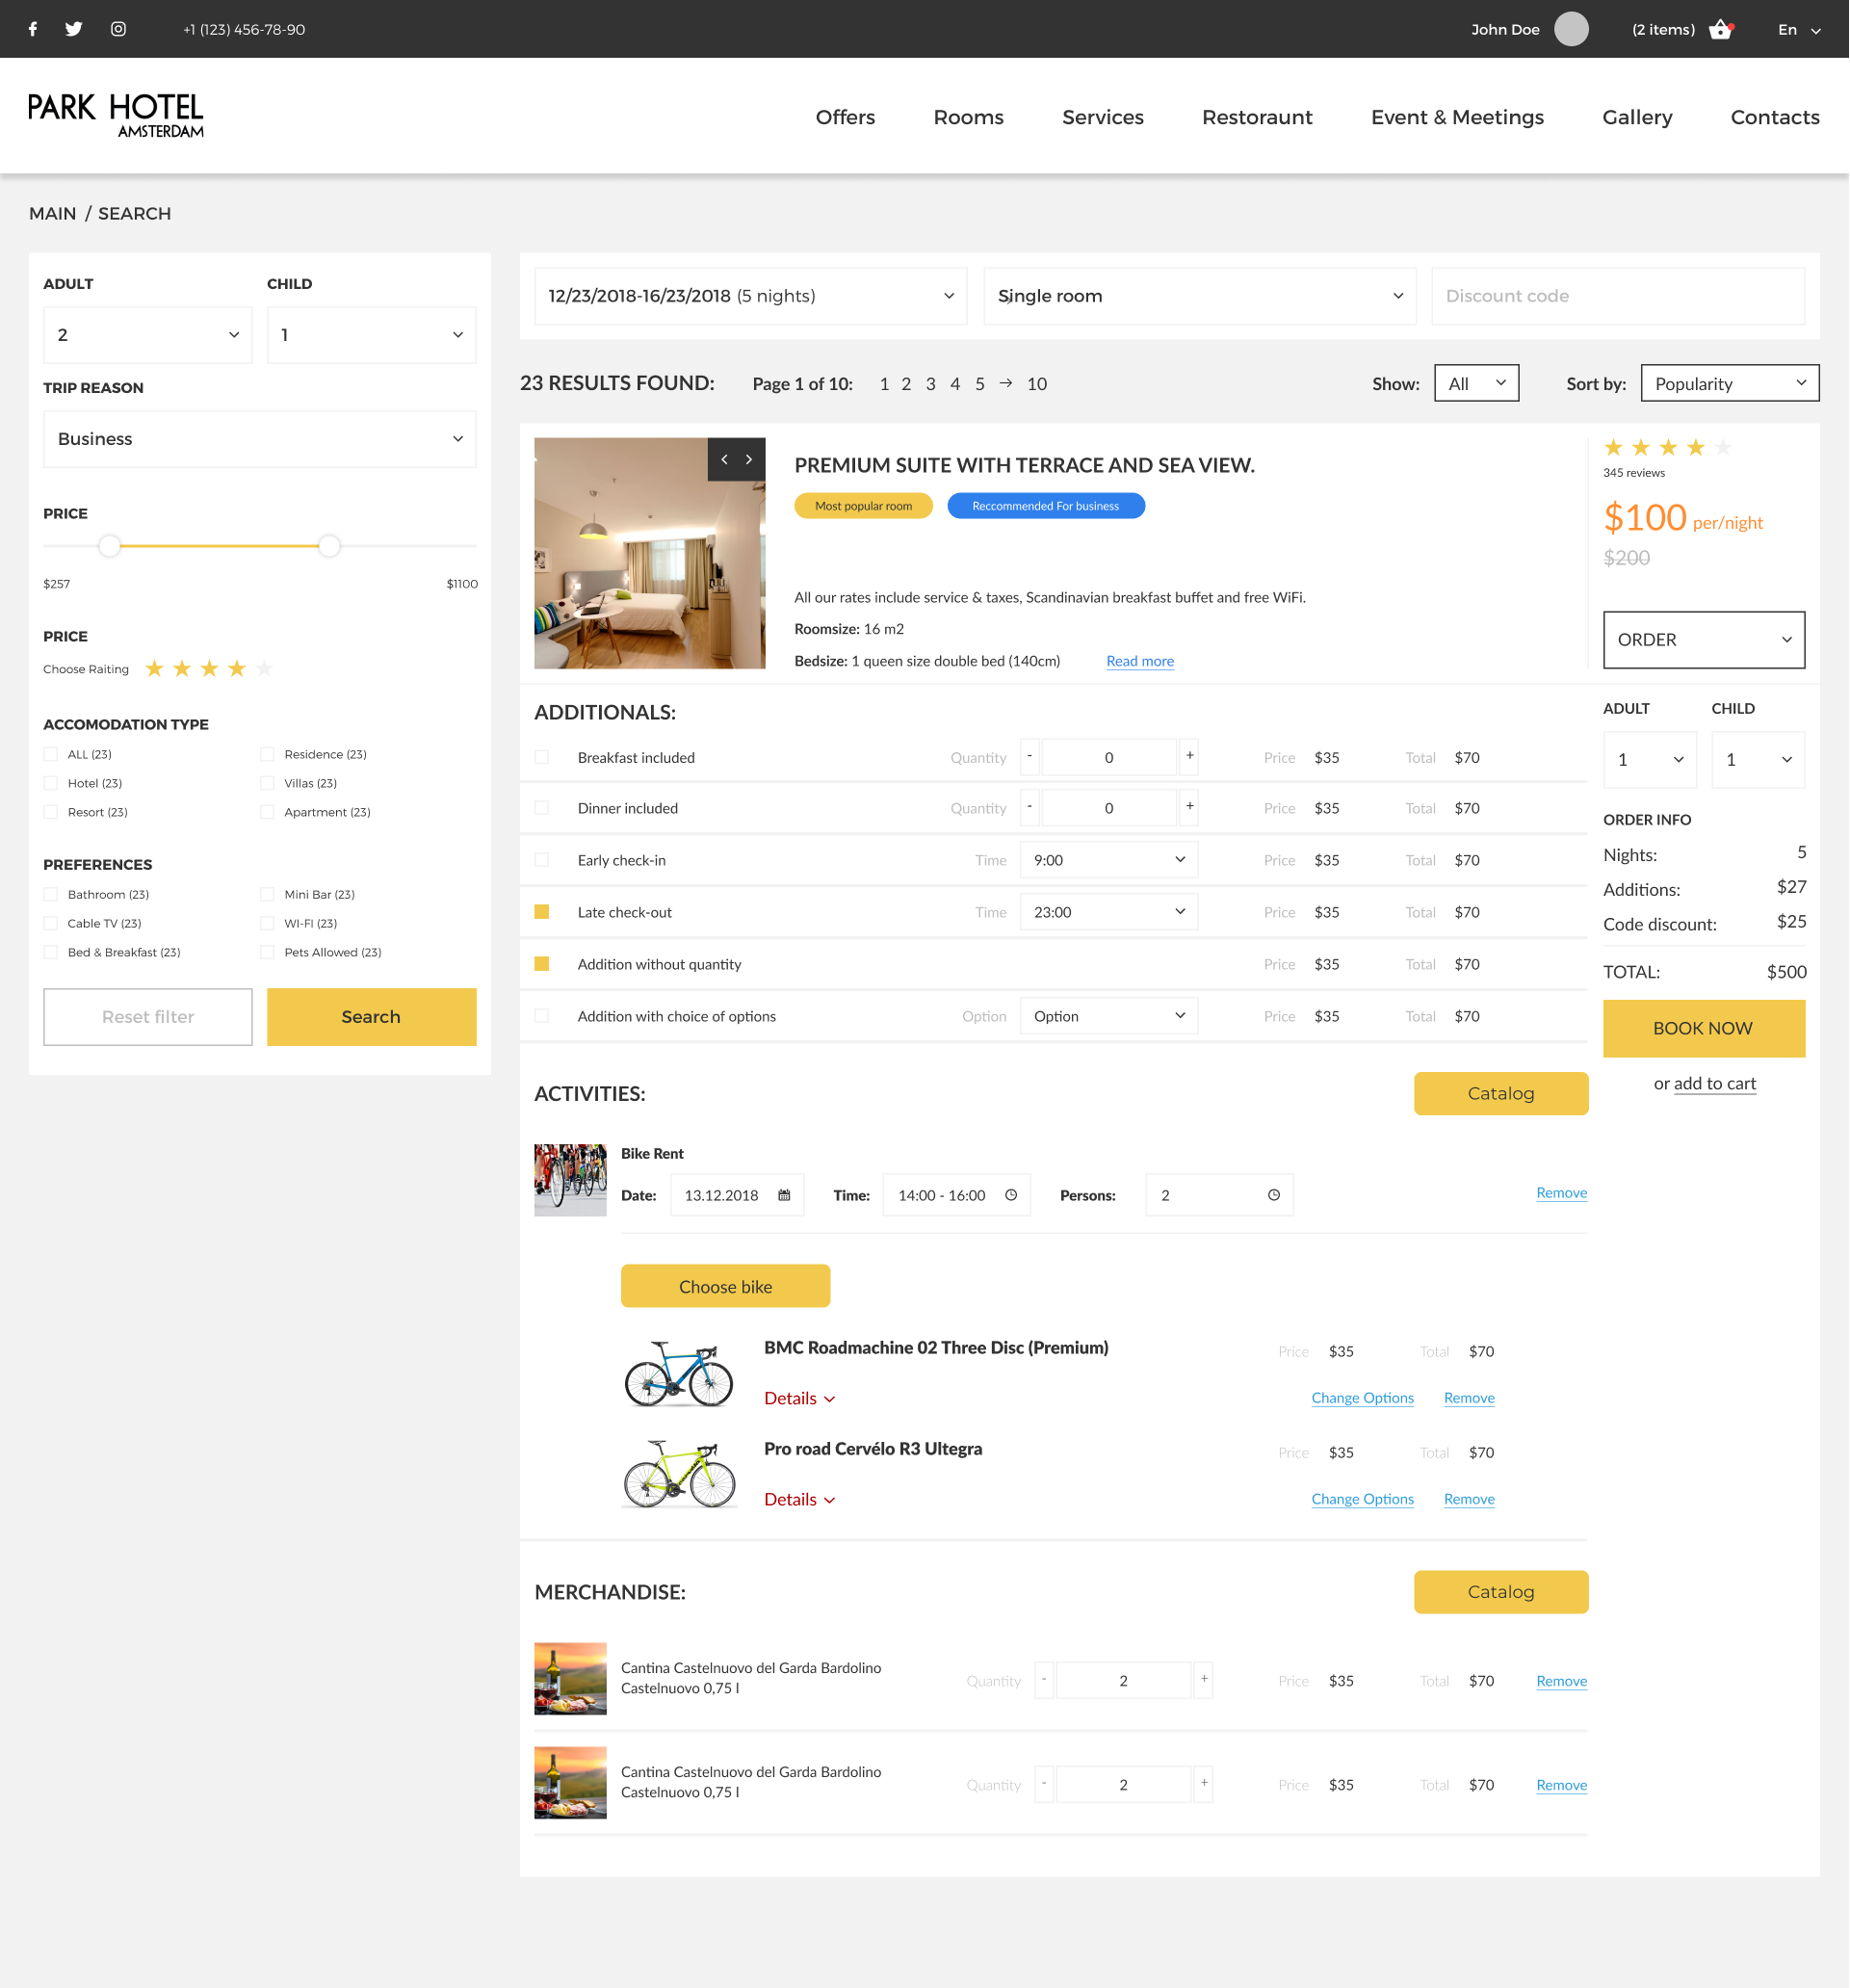Enable the Pets Allowed preference
The width and height of the screenshot is (1850, 1988).
(267, 952)
